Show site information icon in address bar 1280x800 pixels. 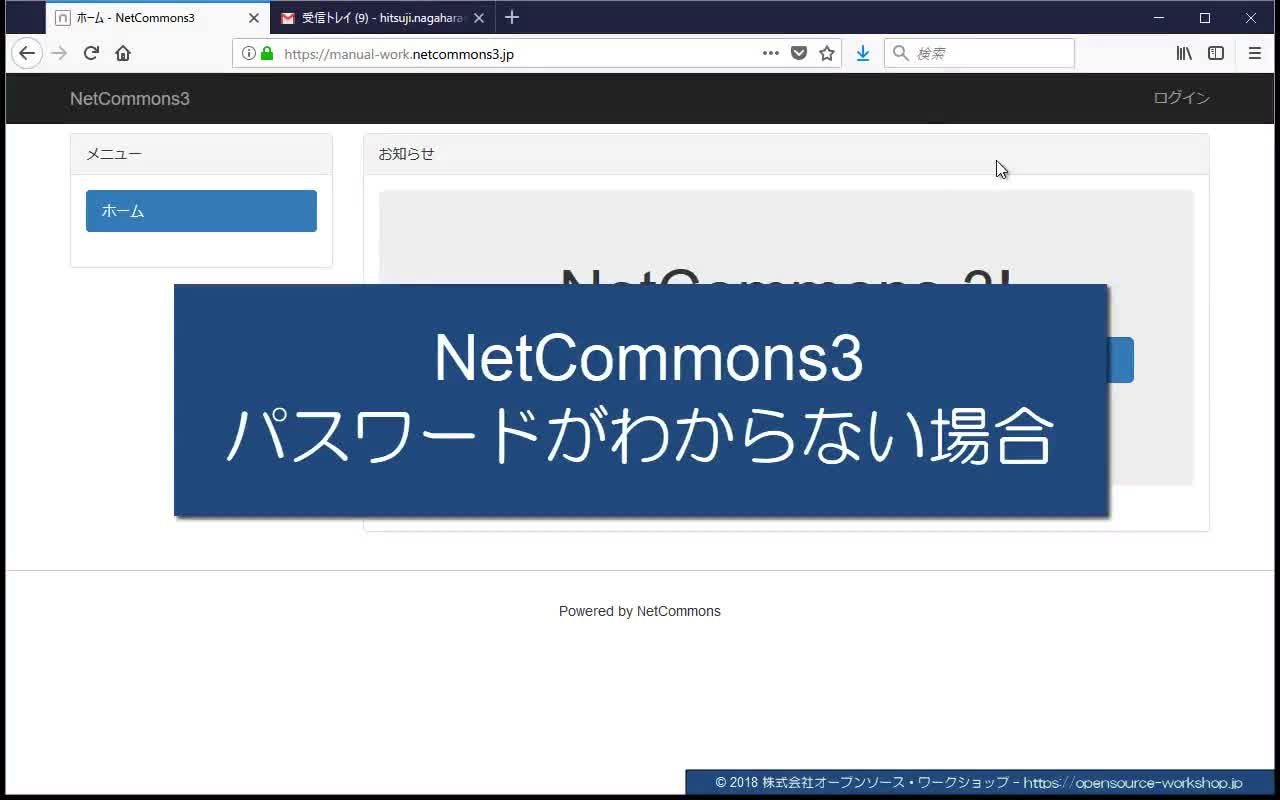[x=249, y=53]
